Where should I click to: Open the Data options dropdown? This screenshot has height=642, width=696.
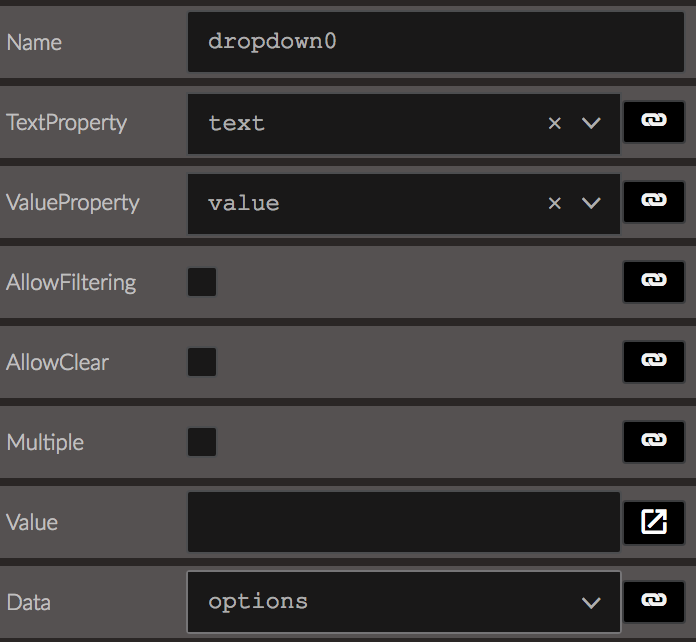pos(404,602)
